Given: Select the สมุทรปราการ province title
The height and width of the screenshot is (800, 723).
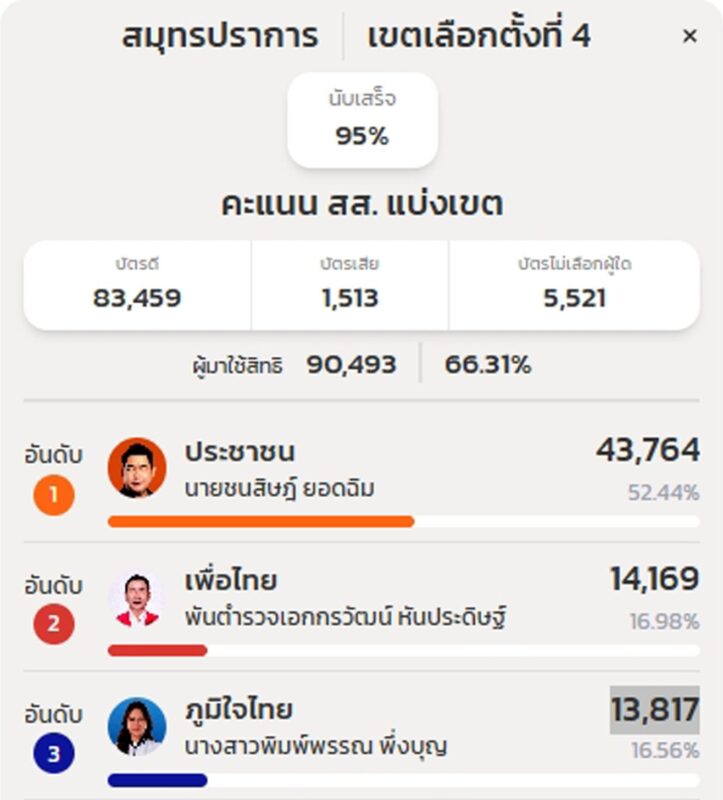Looking at the screenshot, I should (x=220, y=37).
